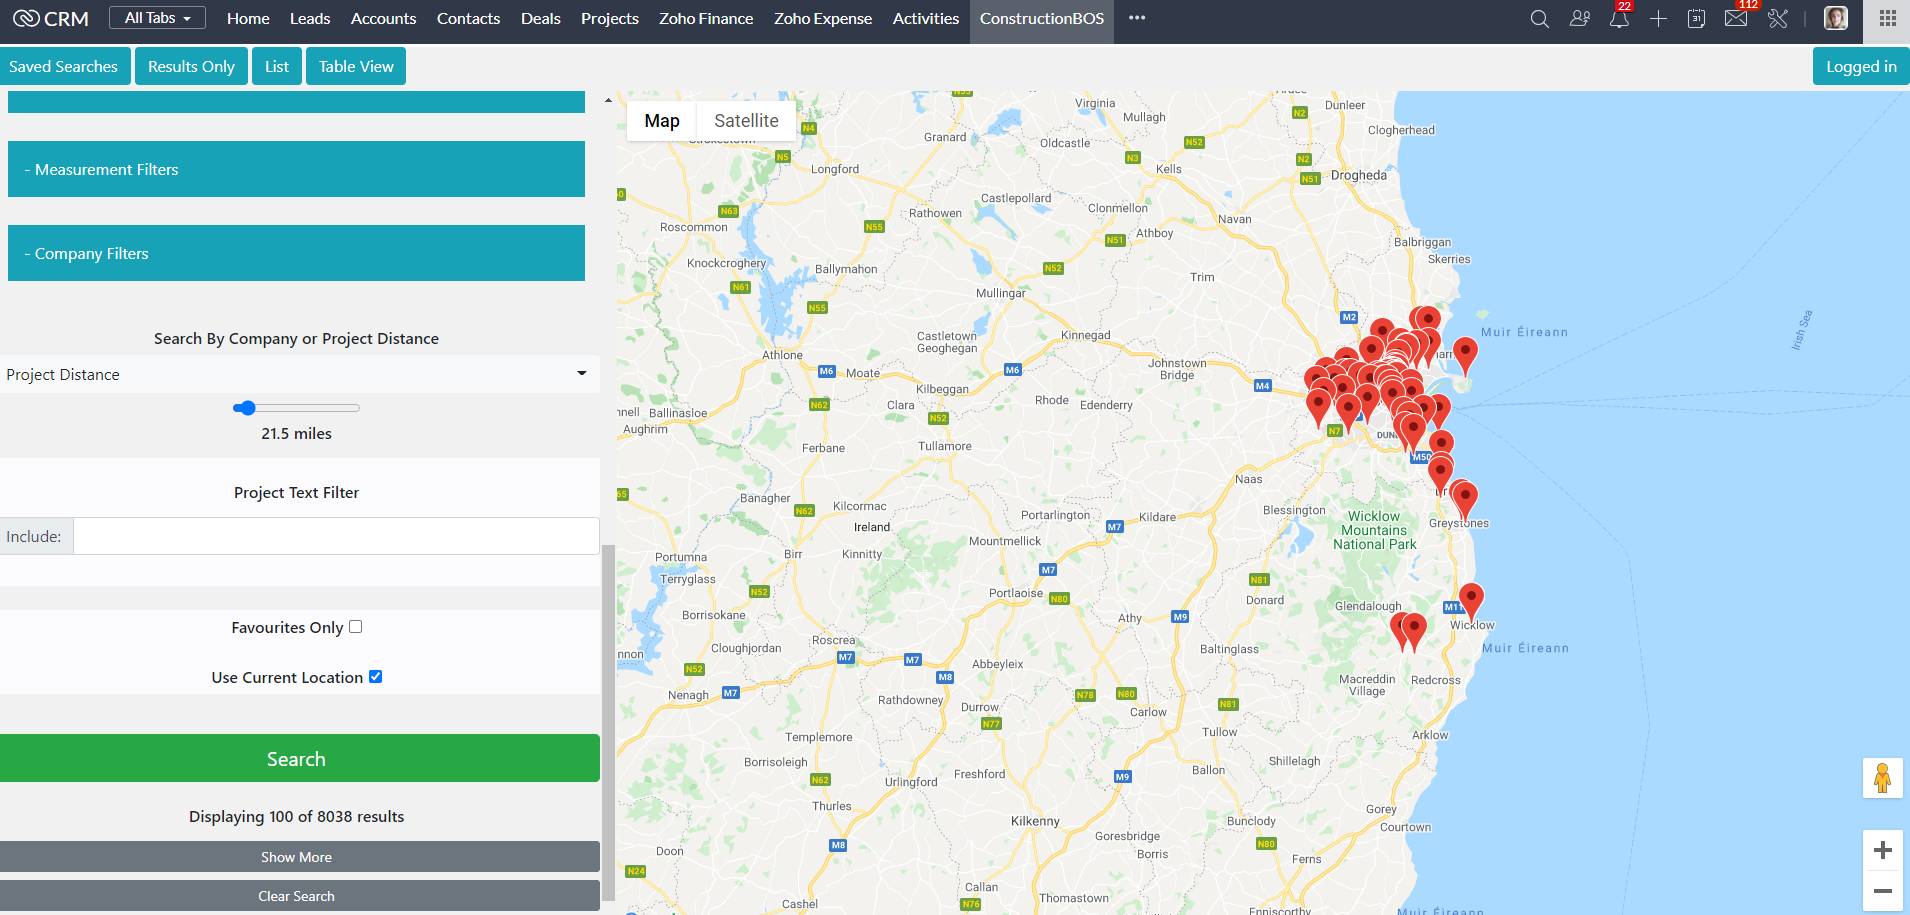The width and height of the screenshot is (1910, 915).
Task: Enable the Favourites Only checkbox
Action: click(x=355, y=627)
